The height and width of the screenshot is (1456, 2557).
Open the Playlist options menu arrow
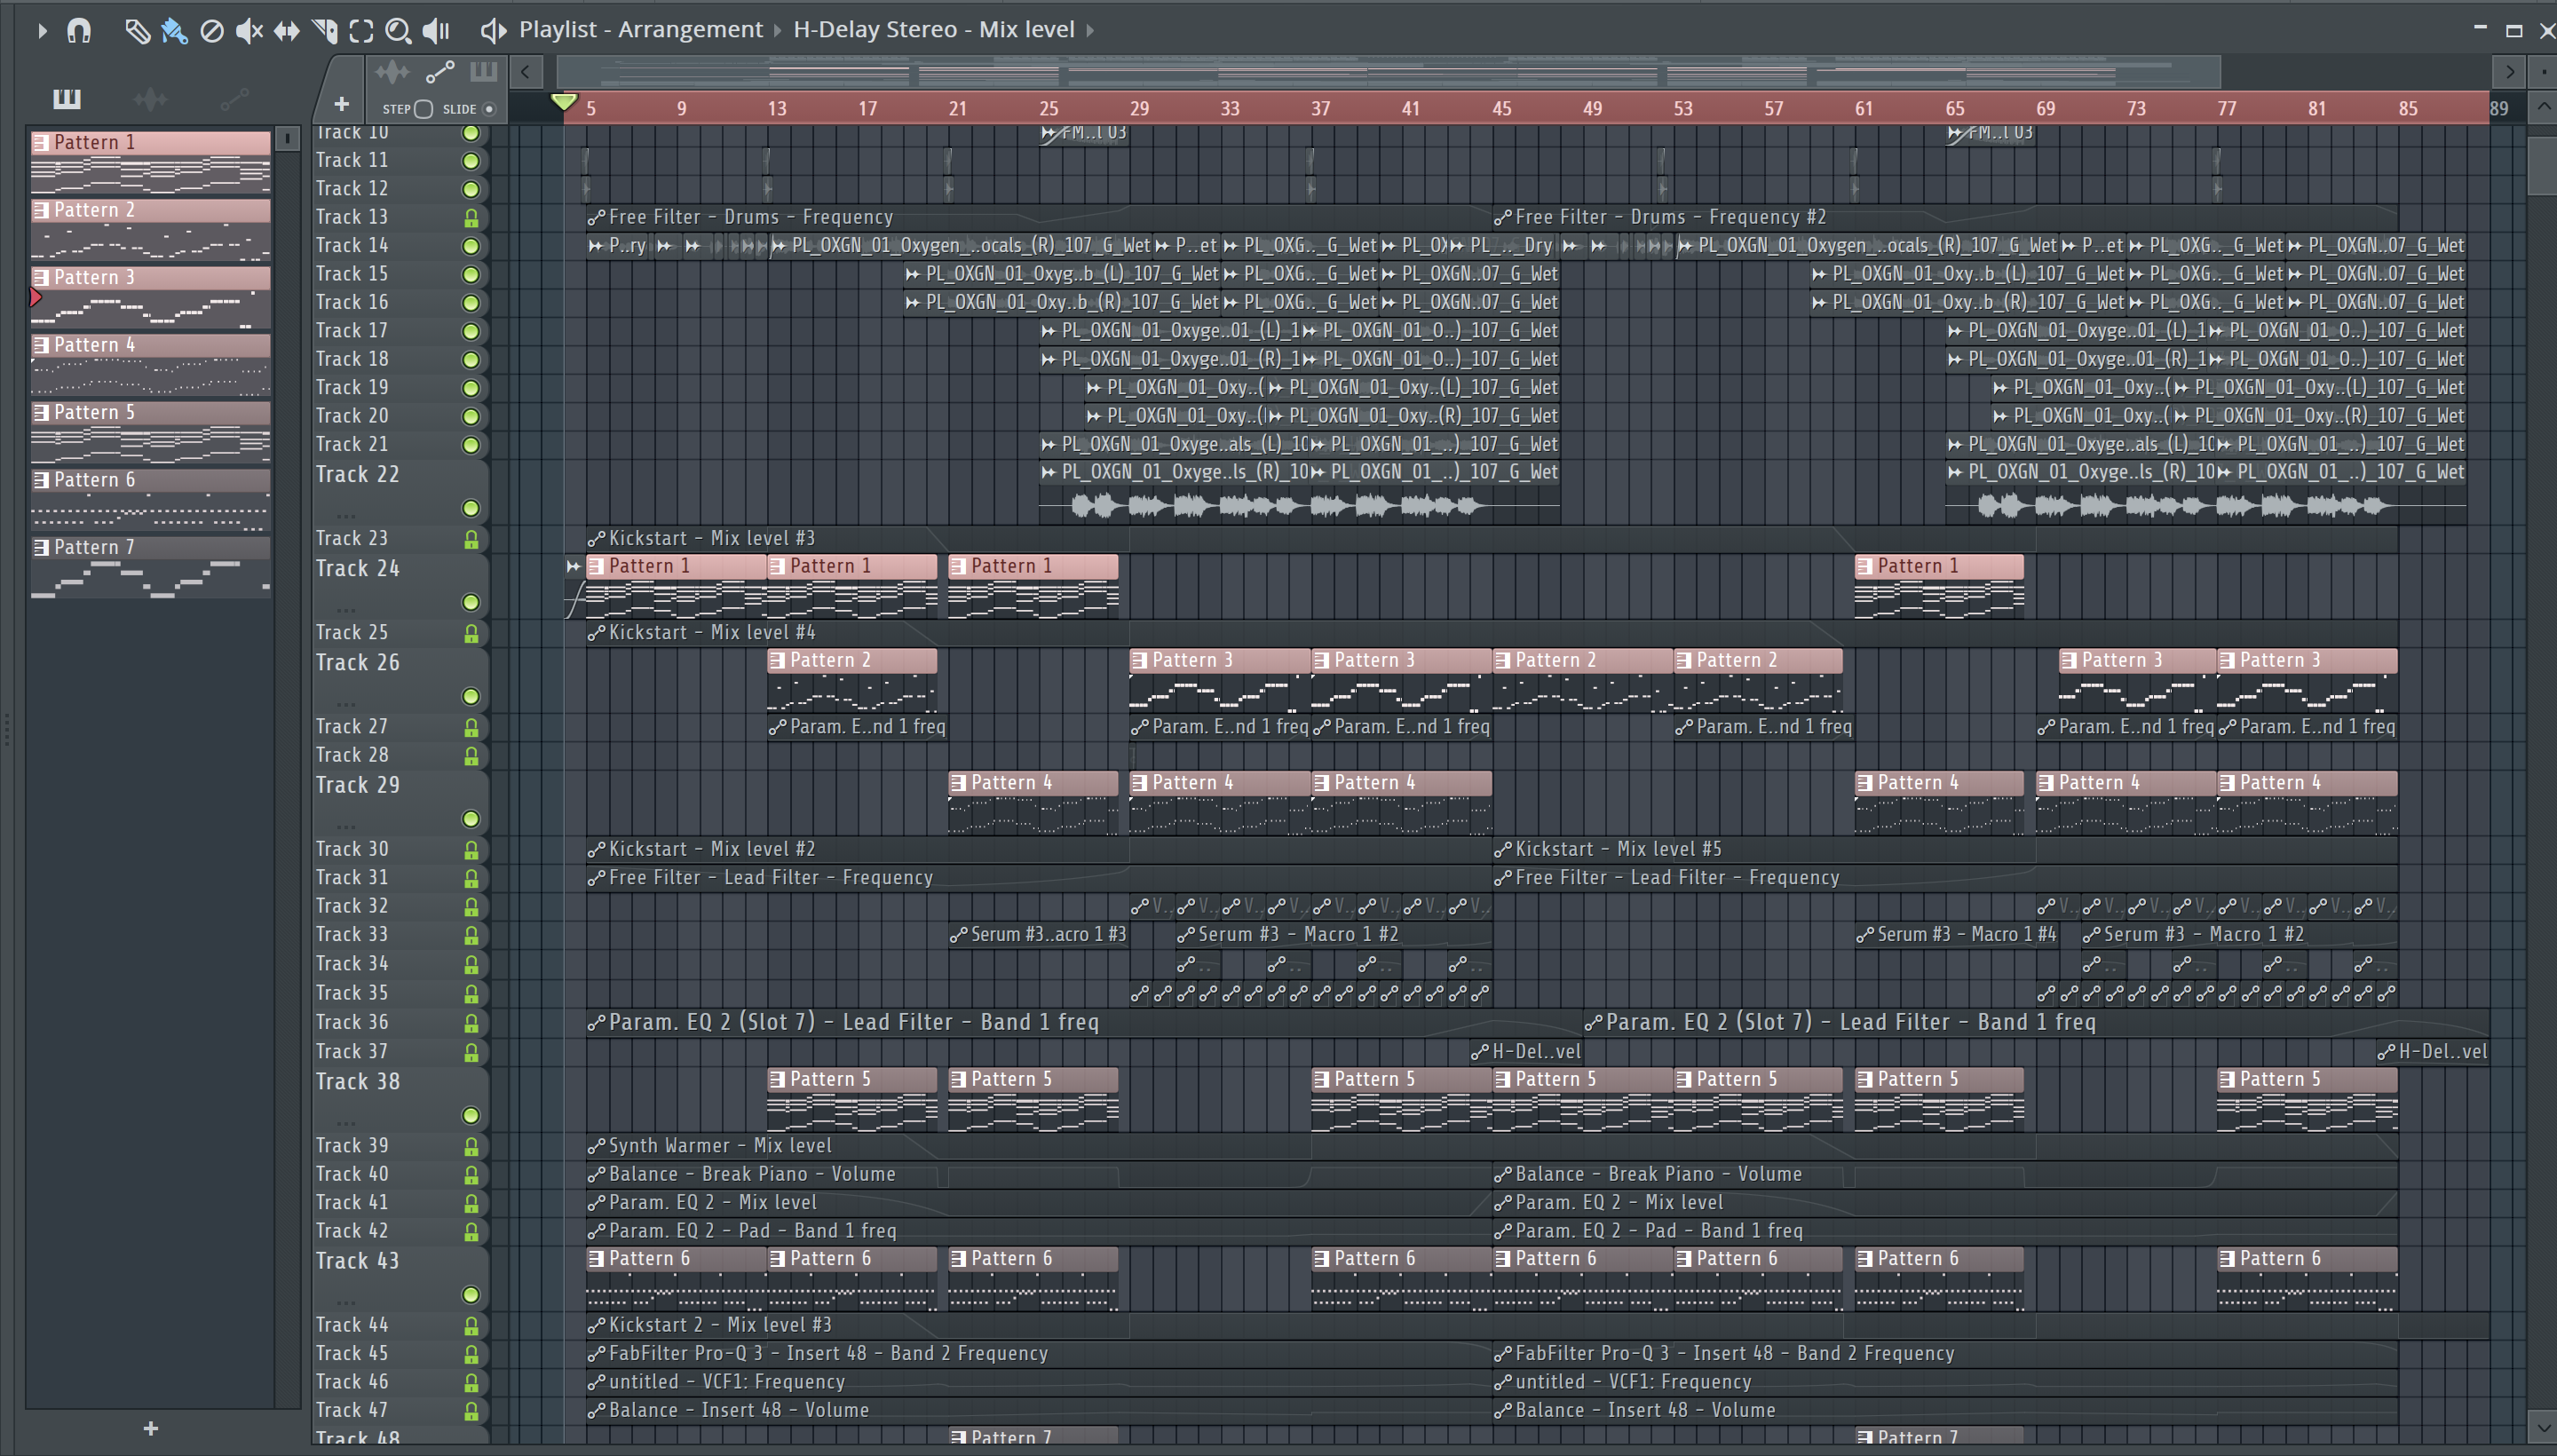pos(42,31)
